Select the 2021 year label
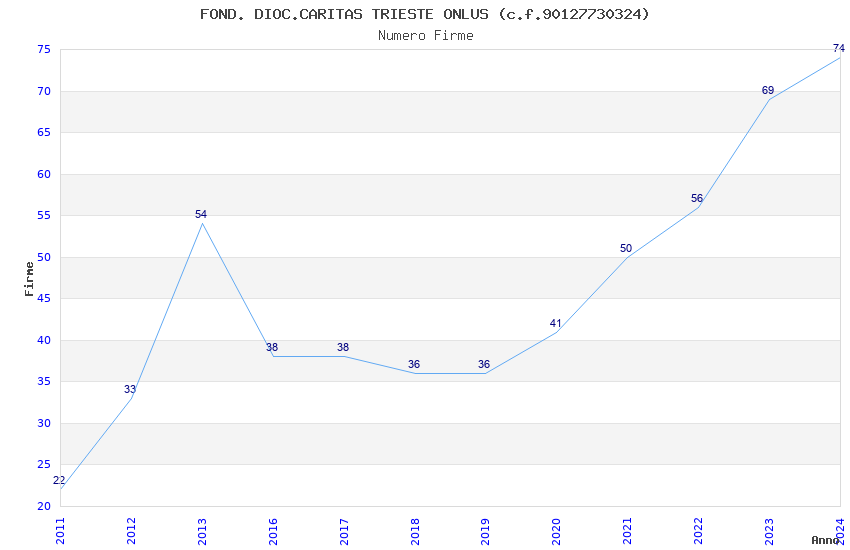Screen dimensions: 850x550 pyautogui.click(x=628, y=531)
